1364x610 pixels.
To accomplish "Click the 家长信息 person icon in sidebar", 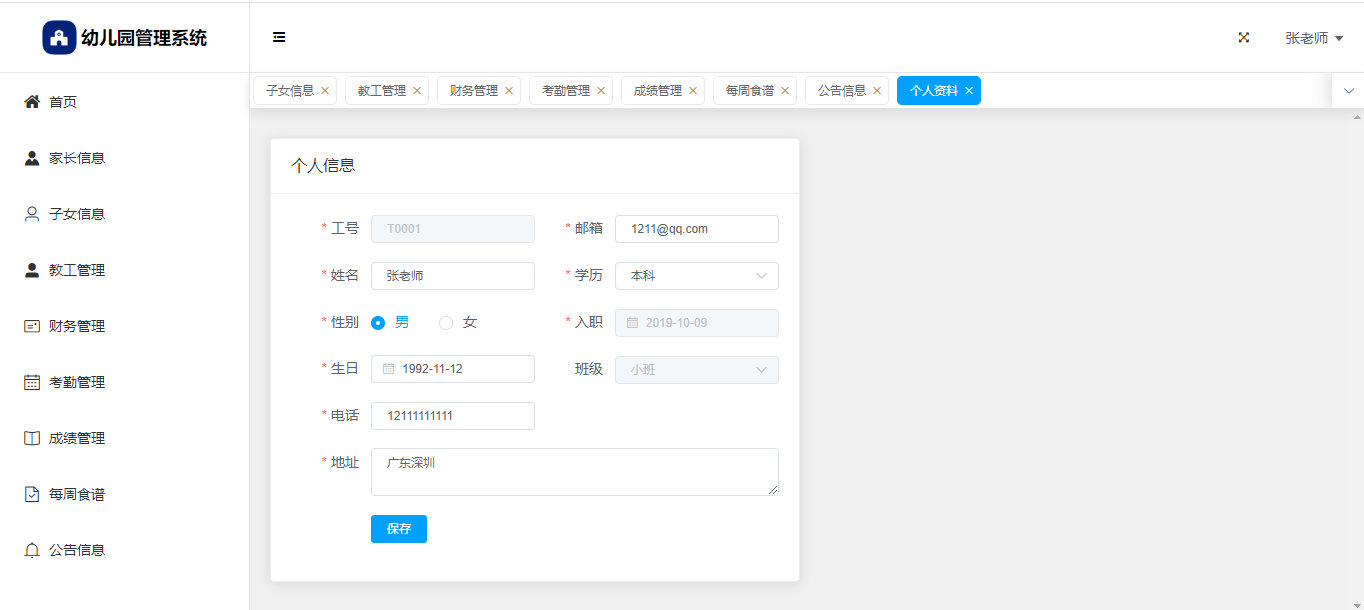I will coord(32,158).
